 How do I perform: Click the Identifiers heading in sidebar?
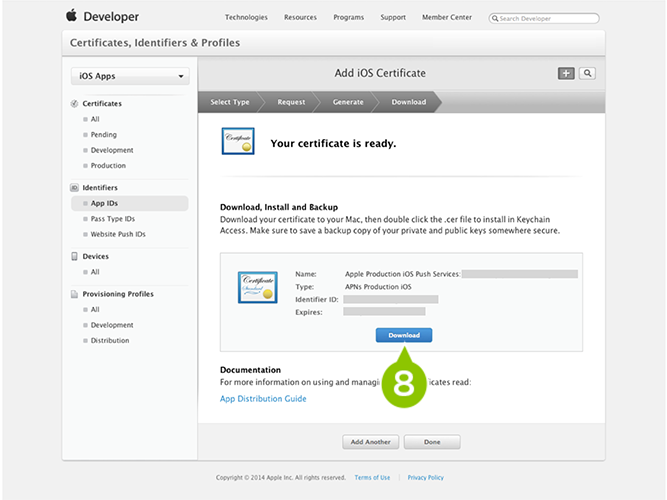tap(100, 188)
